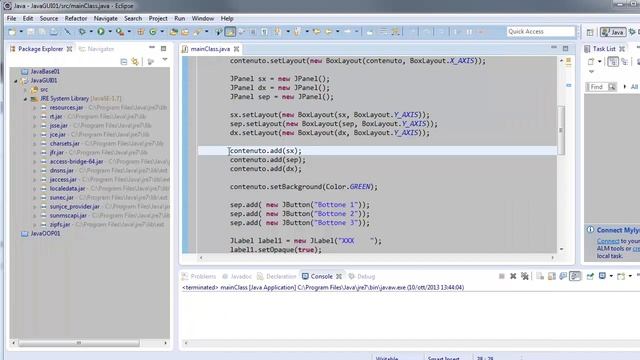Click the Categorized icon in Task List
Viewport: 640px width, 360px height.
click(613, 62)
